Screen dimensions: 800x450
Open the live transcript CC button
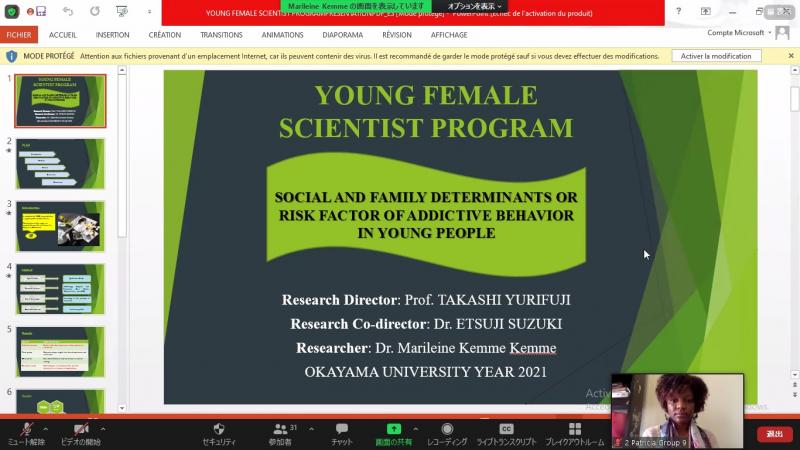click(x=506, y=434)
